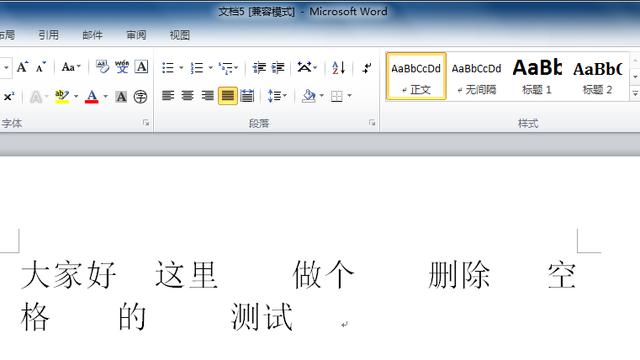
Task: Open the Numbering dropdown arrow
Action: click(211, 67)
